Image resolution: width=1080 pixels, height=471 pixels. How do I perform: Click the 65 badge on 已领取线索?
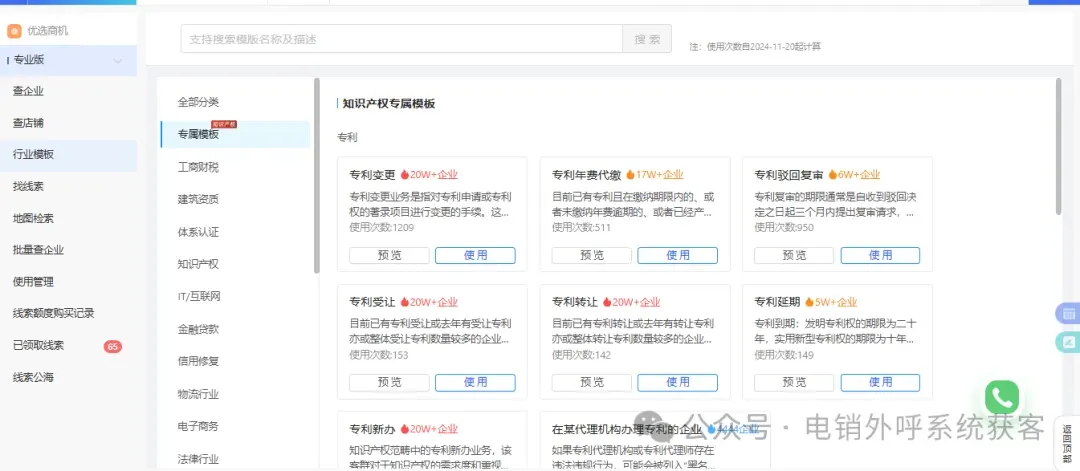click(113, 346)
